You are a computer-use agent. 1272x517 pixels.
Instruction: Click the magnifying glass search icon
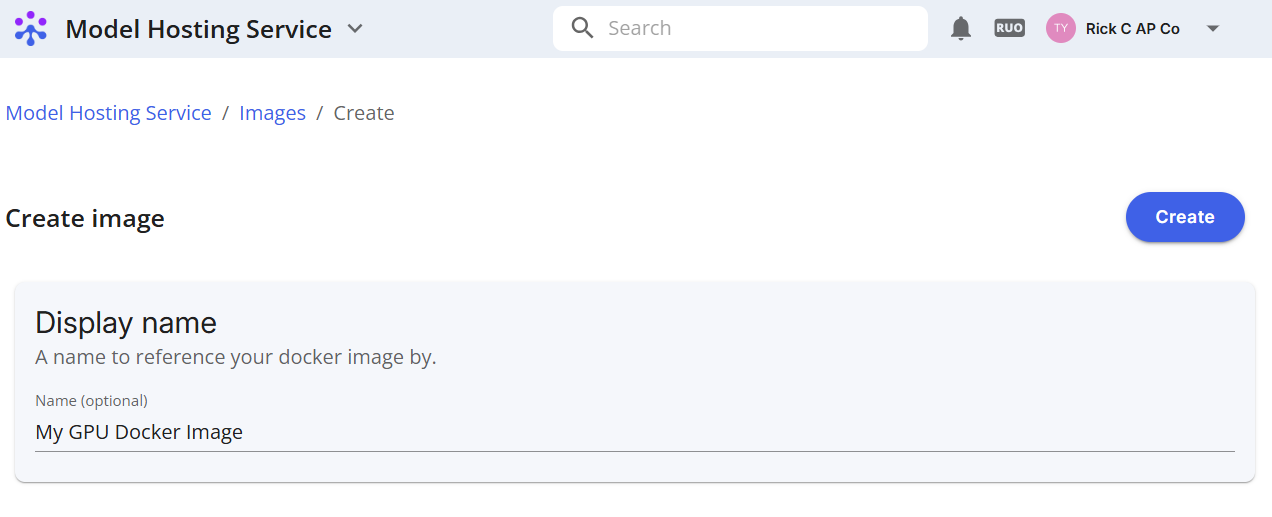(583, 28)
